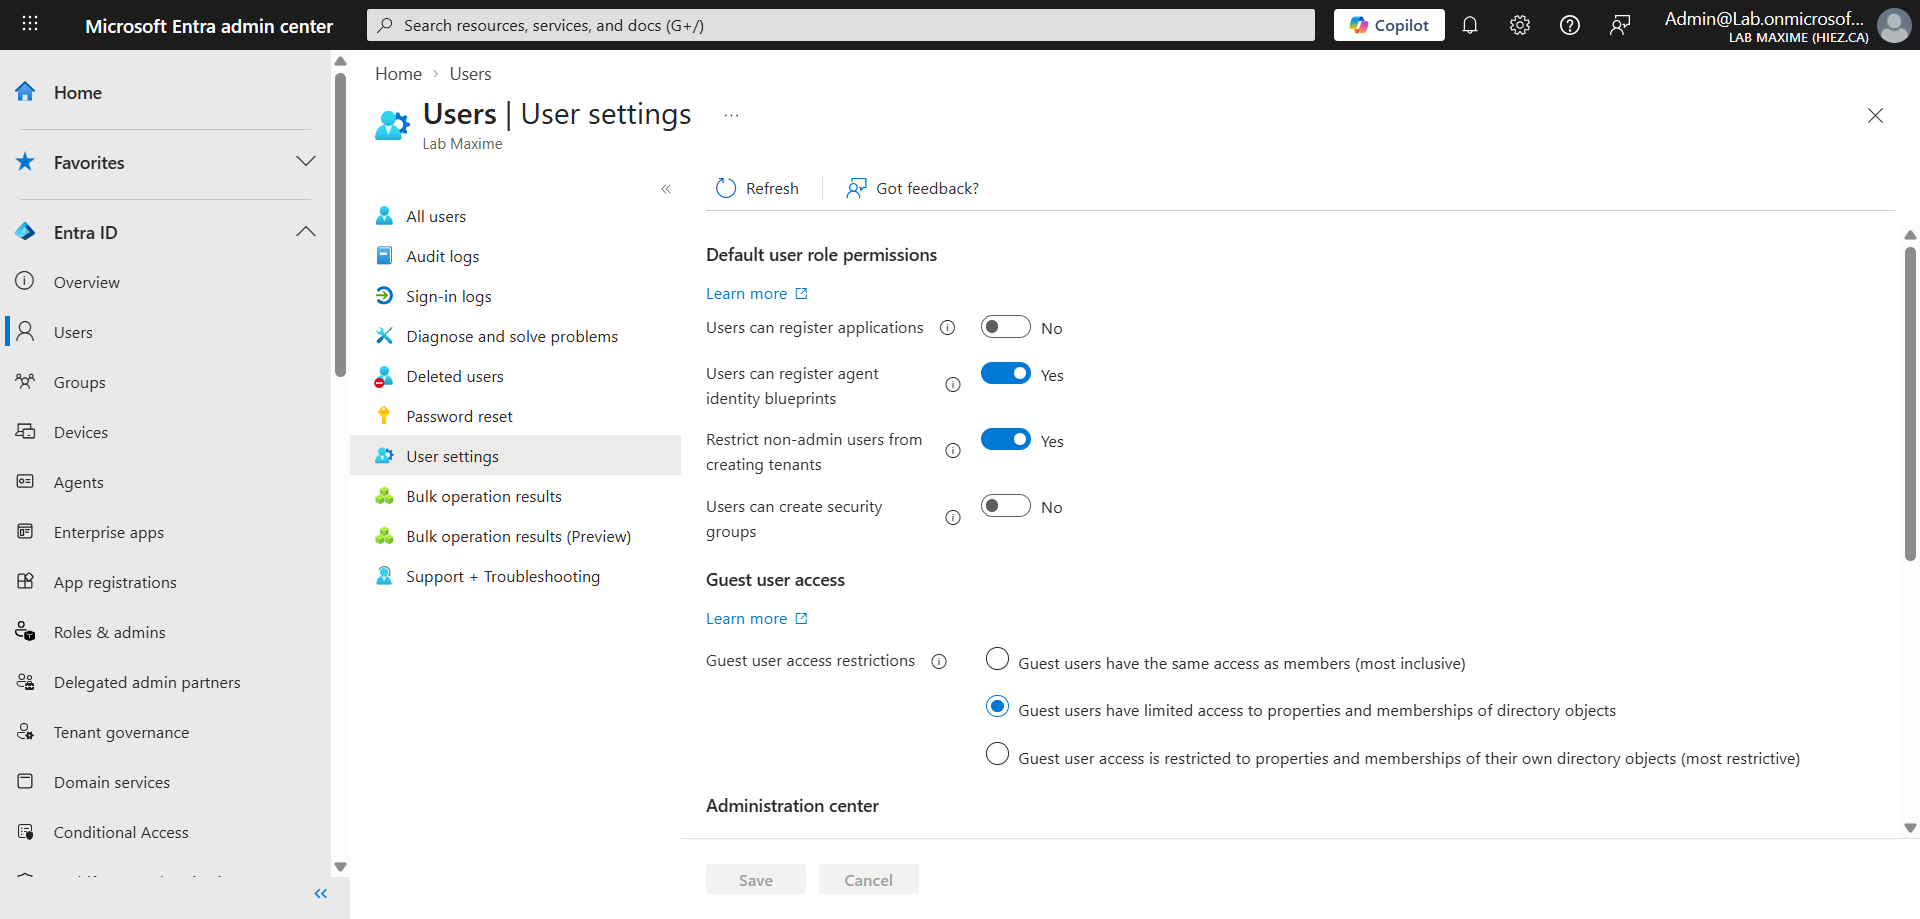Click info icon for Guest user access restrictions
This screenshot has height=919, width=1920.
(939, 662)
